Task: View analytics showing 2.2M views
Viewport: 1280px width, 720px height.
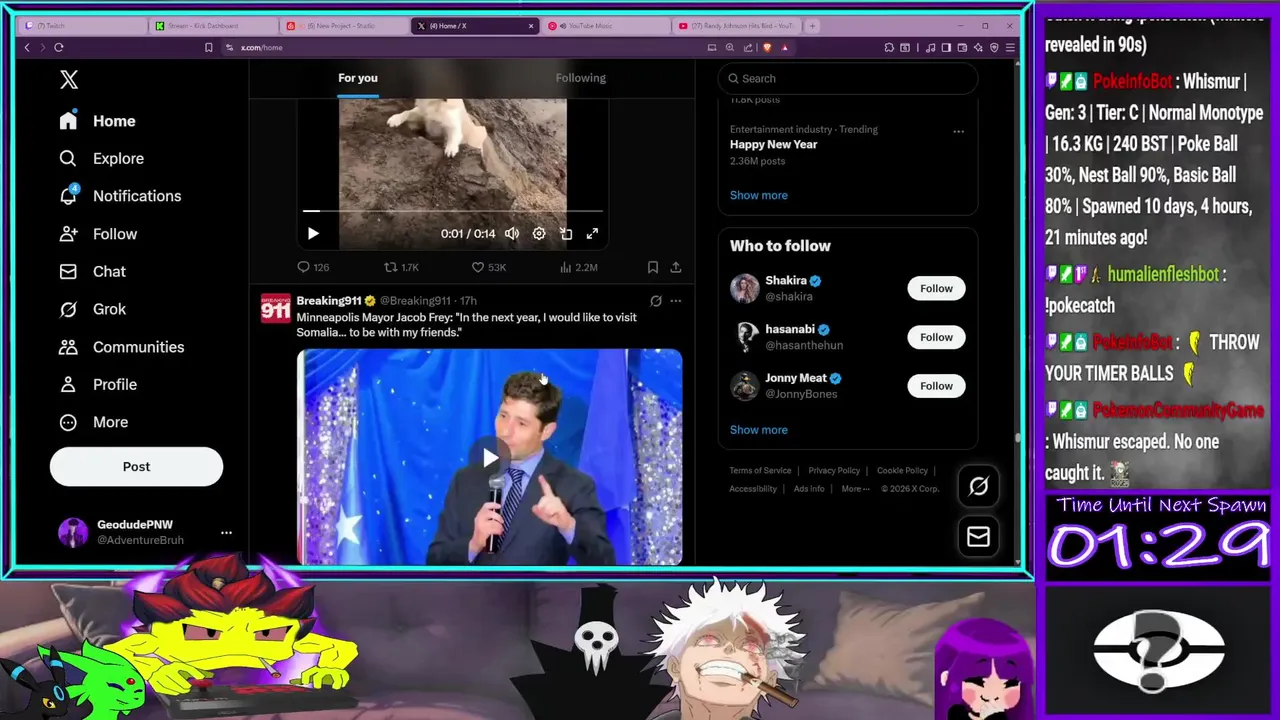Action: [578, 267]
